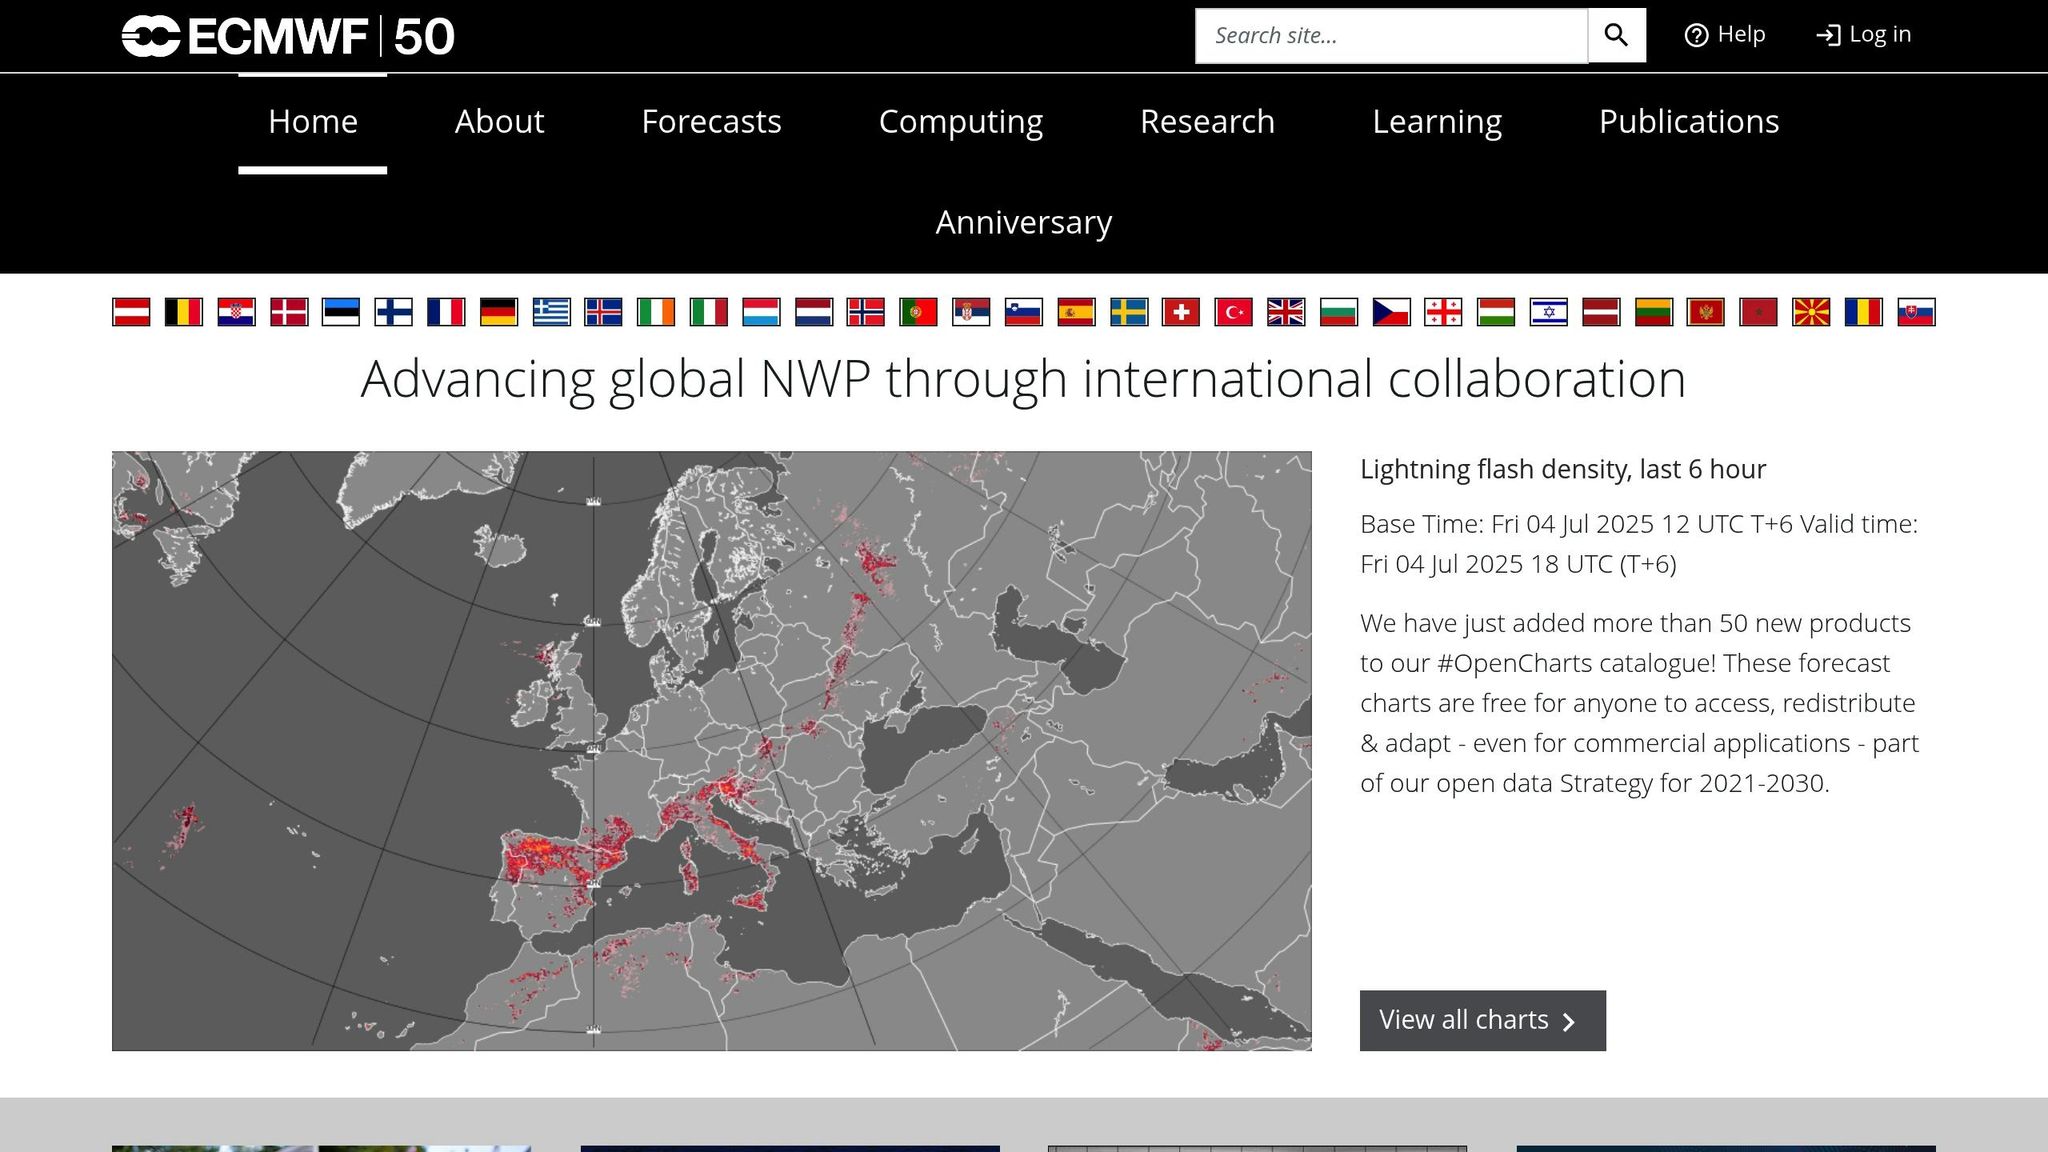Click the Help question mark icon
This screenshot has width=2048, height=1152.
coord(1696,35)
